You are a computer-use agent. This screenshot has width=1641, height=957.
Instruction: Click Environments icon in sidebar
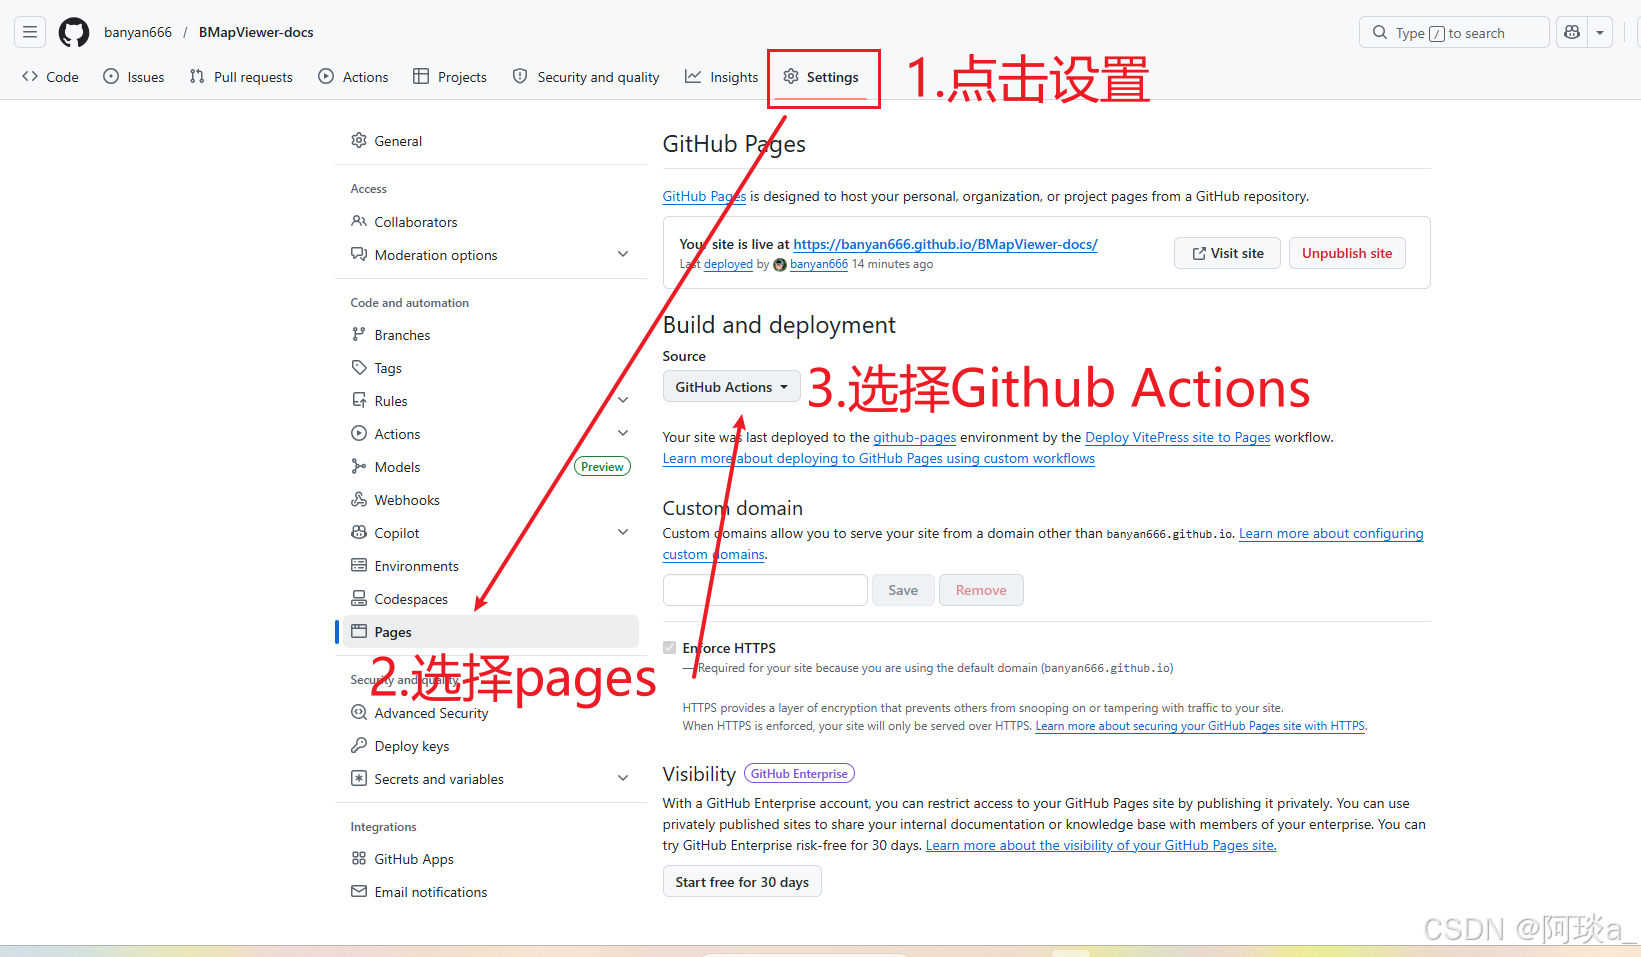359,566
